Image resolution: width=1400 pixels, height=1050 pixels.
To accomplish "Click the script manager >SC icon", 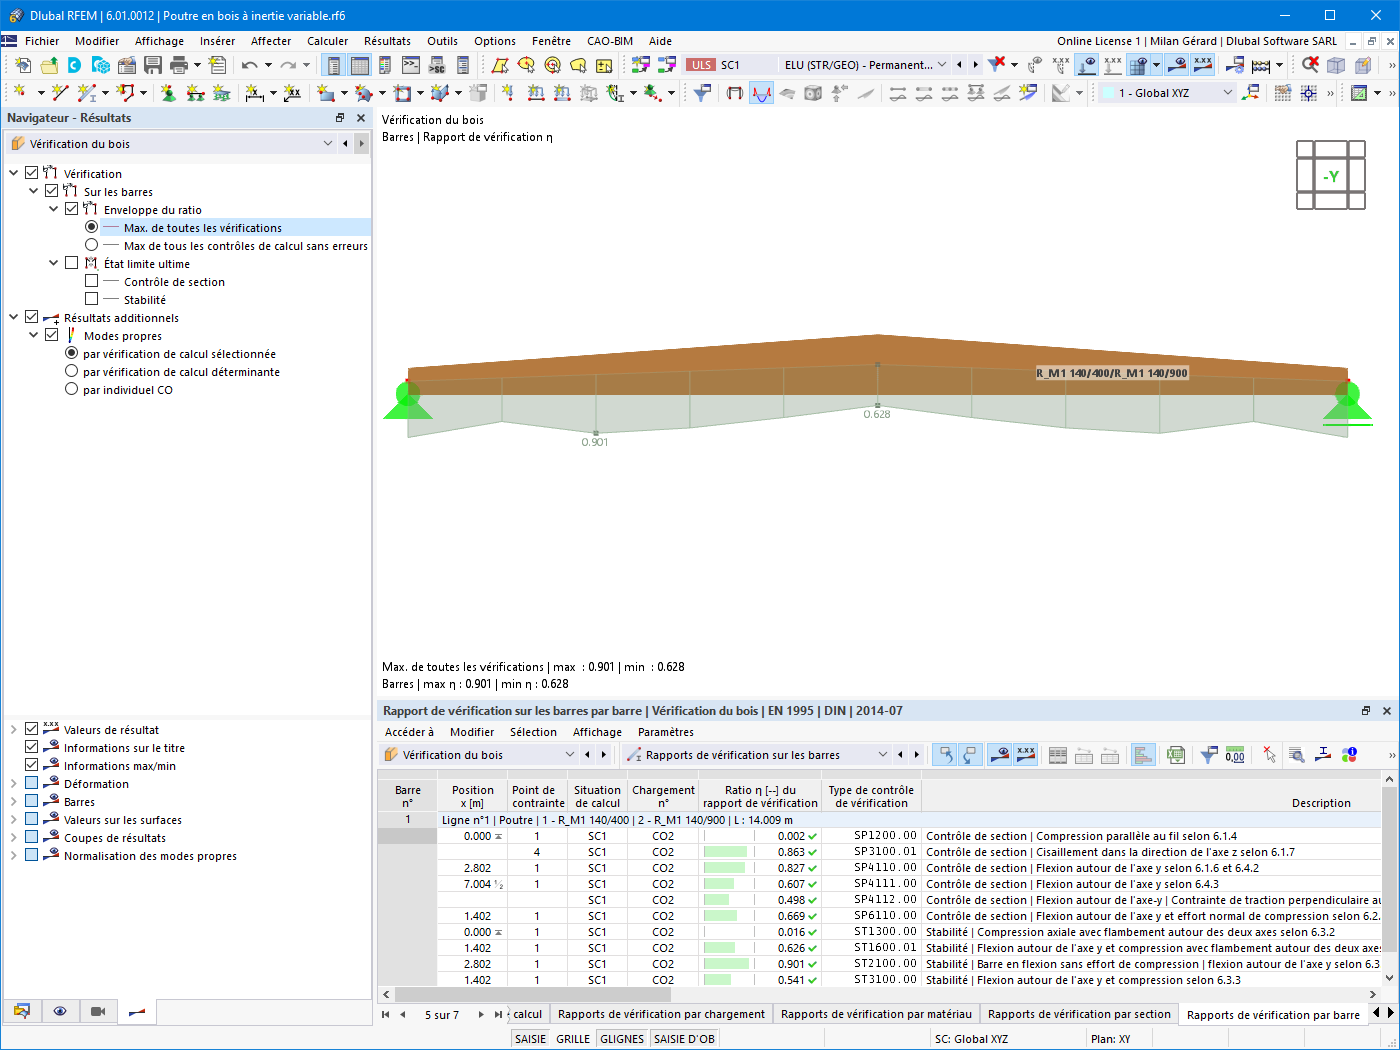I will [437, 65].
